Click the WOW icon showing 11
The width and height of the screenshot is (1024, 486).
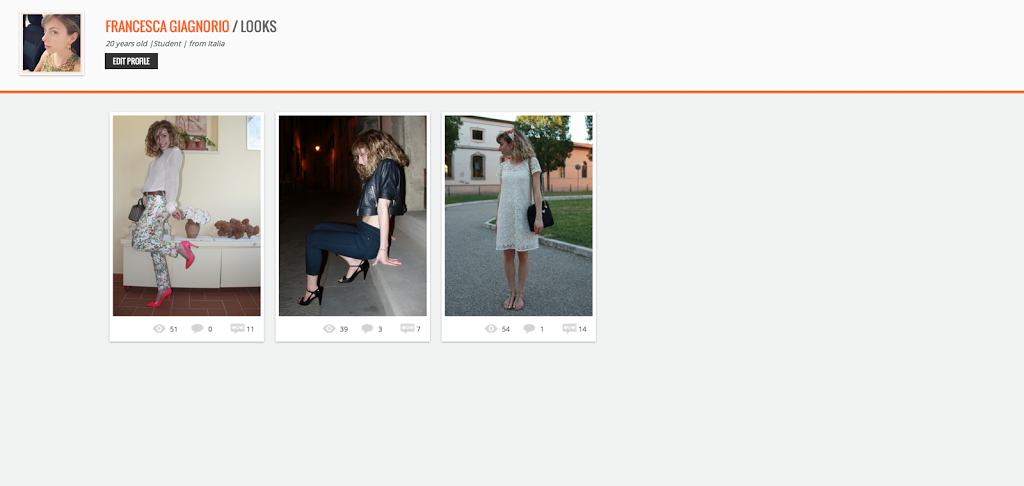(x=237, y=329)
